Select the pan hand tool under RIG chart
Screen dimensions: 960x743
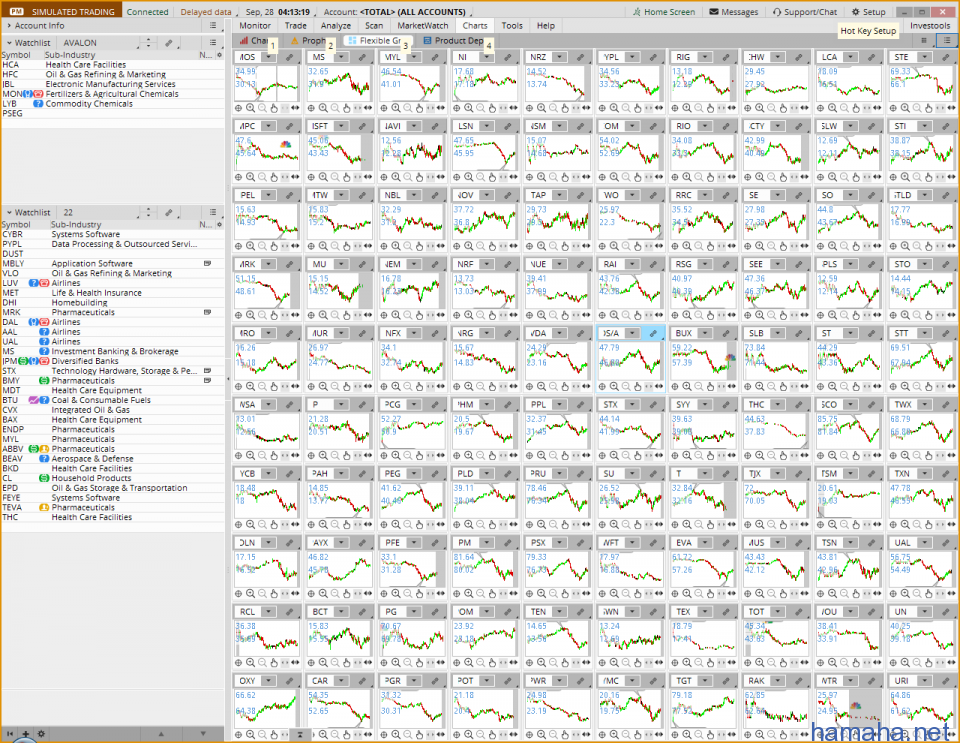coord(710,108)
